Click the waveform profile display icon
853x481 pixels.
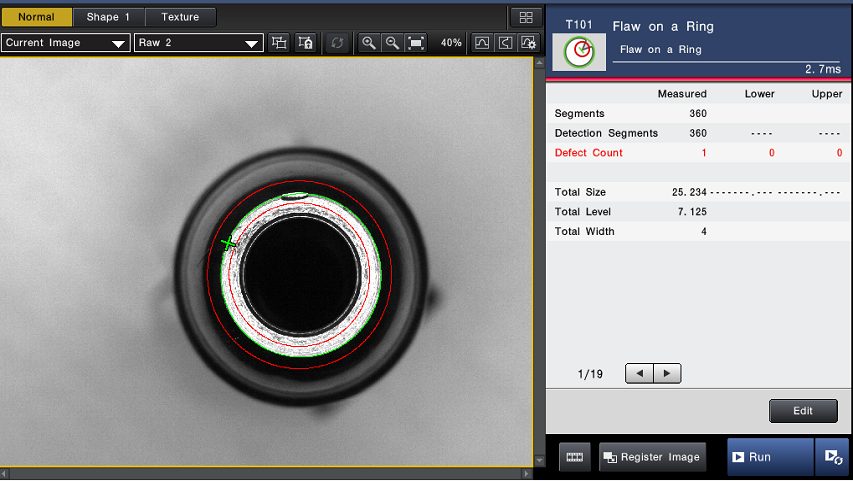482,43
